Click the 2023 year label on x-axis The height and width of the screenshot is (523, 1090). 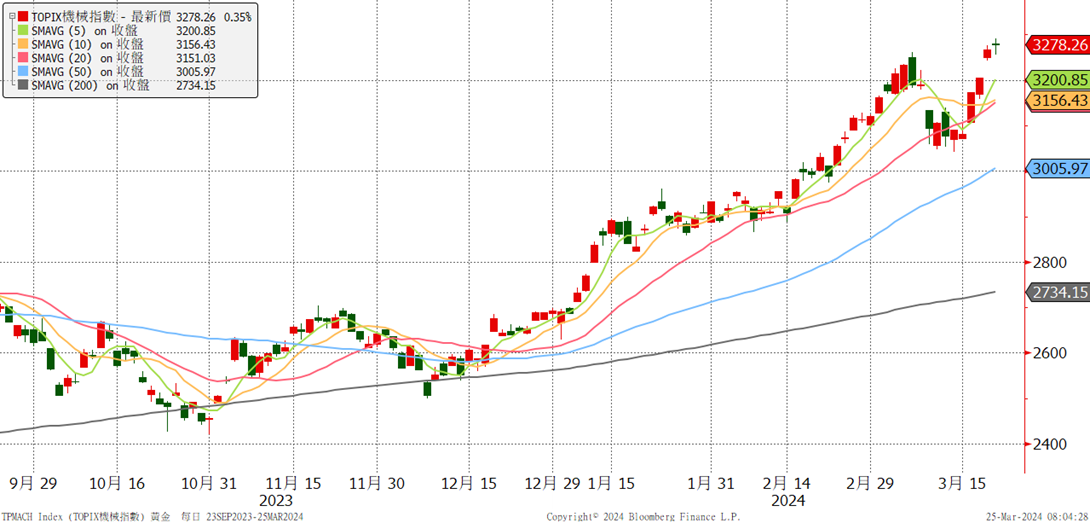tap(276, 501)
